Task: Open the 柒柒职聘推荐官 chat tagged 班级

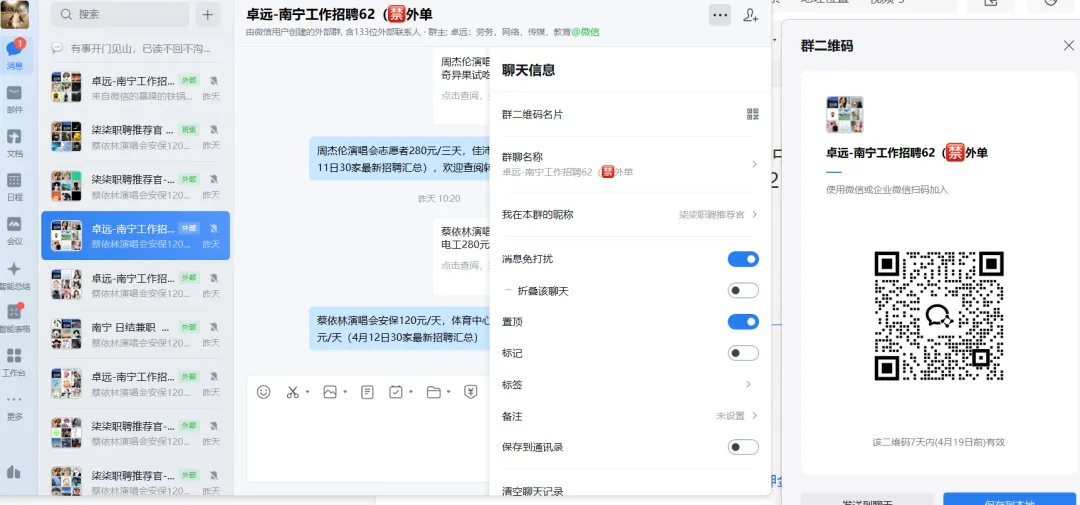Action: pyautogui.click(x=136, y=137)
